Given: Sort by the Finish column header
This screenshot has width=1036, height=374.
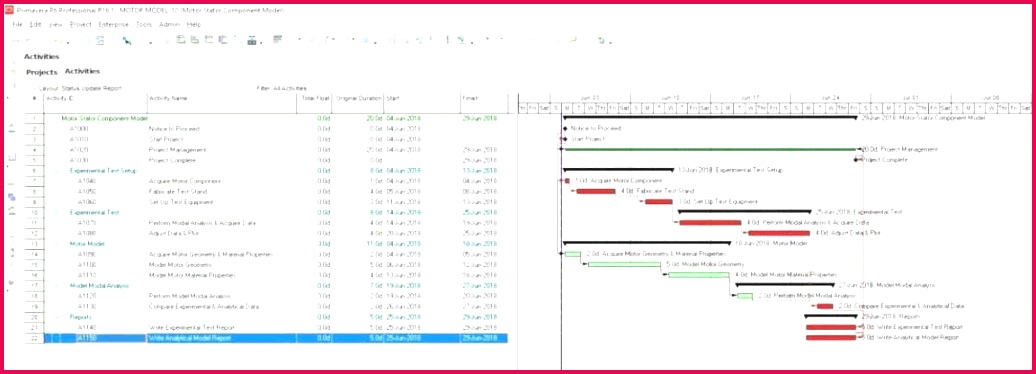Looking at the screenshot, I should tap(484, 99).
